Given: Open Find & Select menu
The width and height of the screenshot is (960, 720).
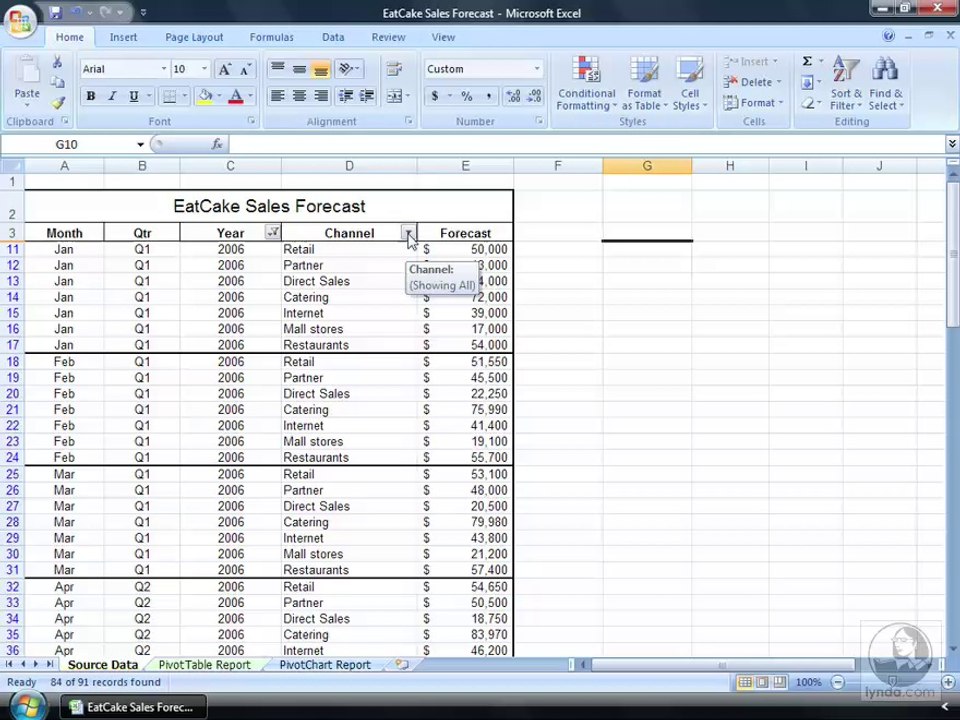Looking at the screenshot, I should (885, 84).
